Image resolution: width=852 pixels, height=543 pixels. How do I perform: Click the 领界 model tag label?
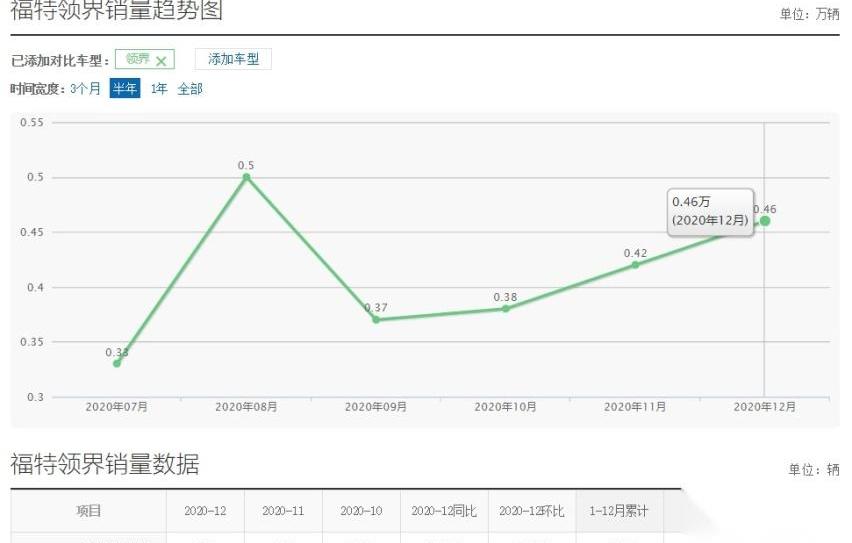[x=137, y=58]
